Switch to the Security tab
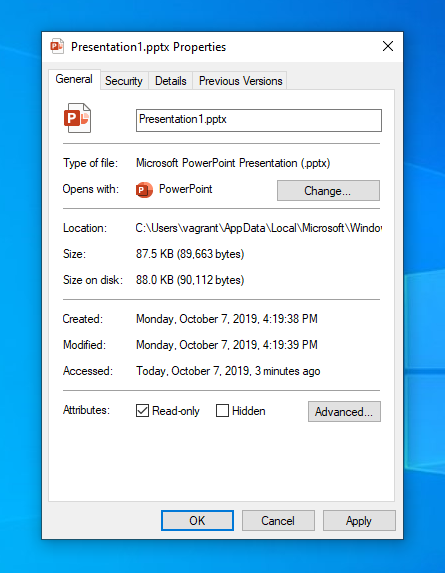 click(124, 81)
